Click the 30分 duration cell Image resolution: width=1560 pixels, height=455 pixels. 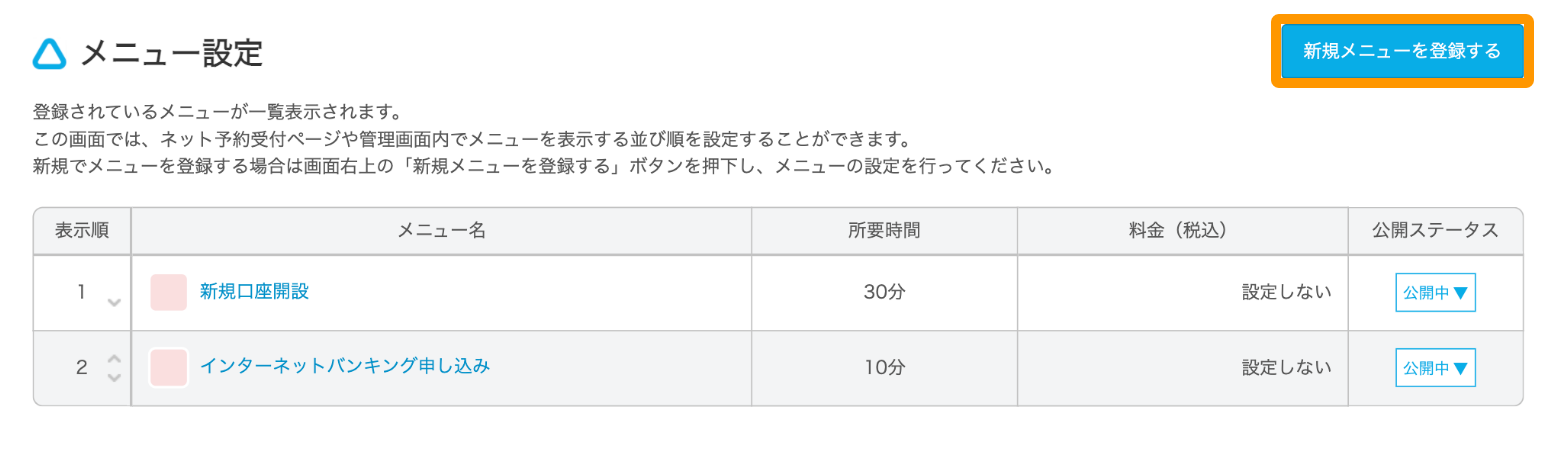(x=884, y=293)
